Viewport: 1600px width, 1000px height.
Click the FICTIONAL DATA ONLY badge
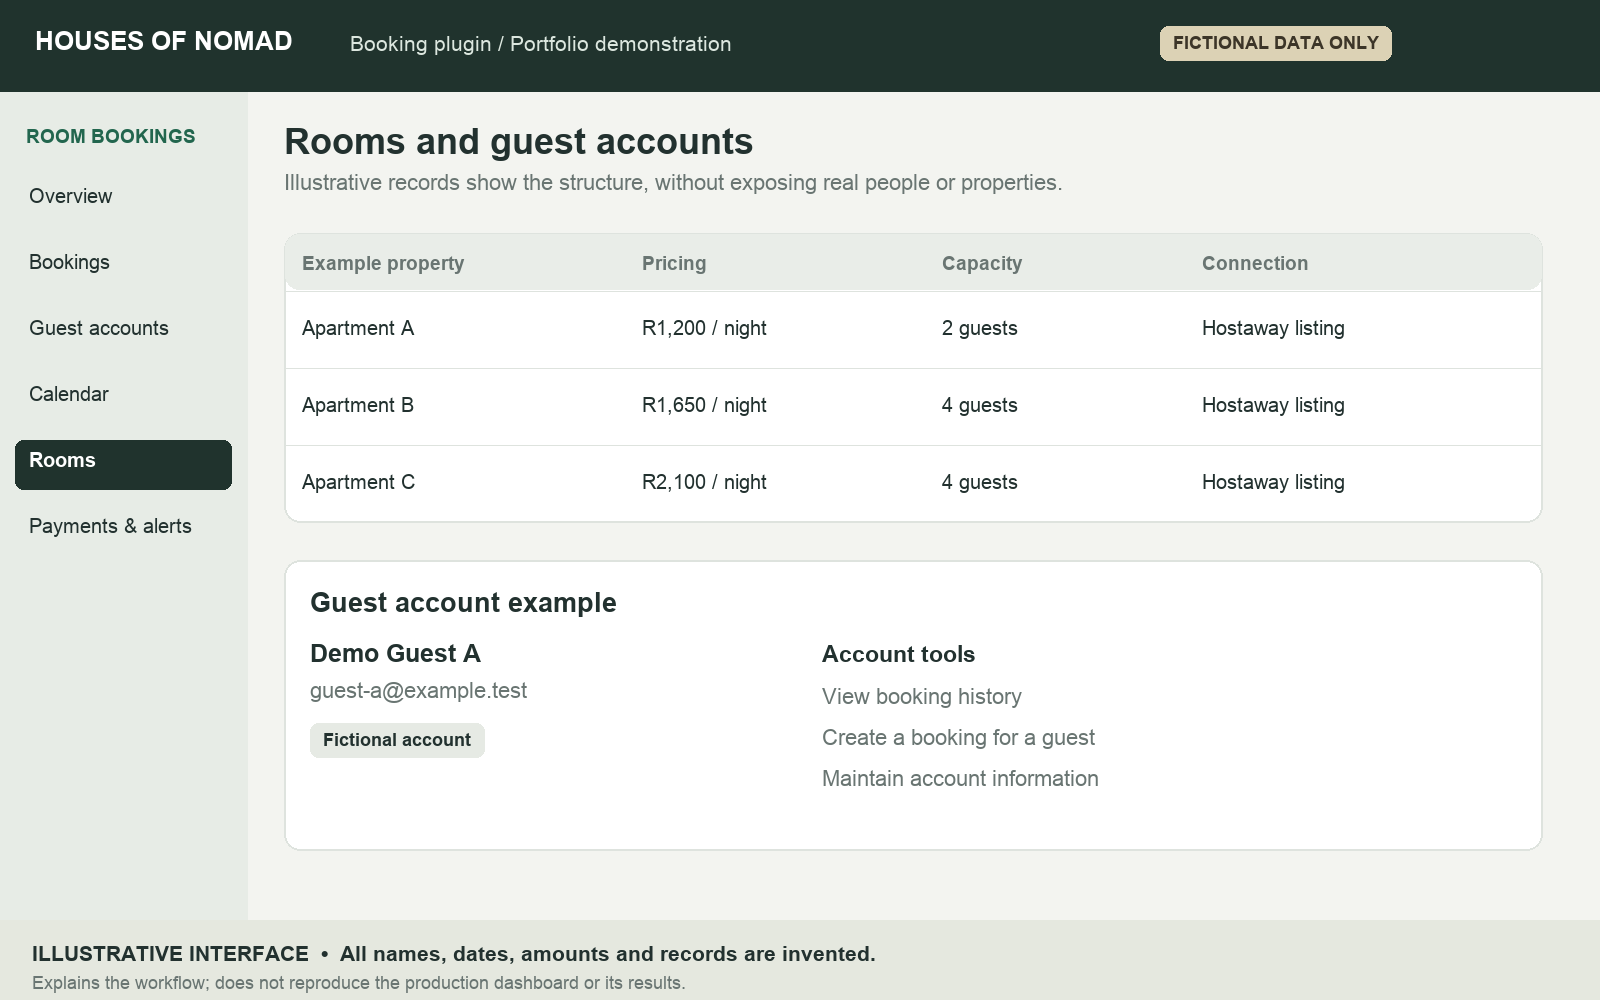tap(1275, 43)
